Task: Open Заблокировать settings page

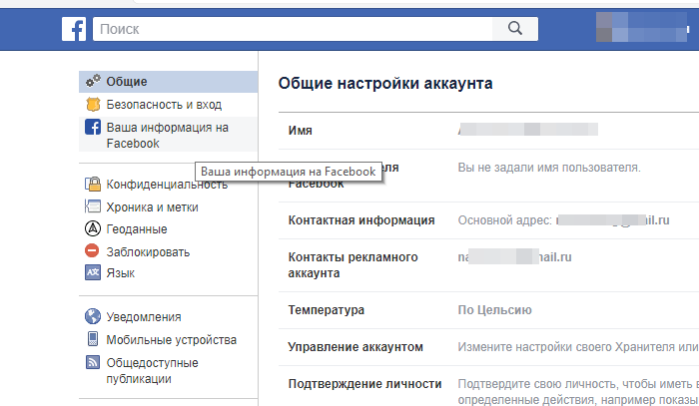Action: [148, 252]
